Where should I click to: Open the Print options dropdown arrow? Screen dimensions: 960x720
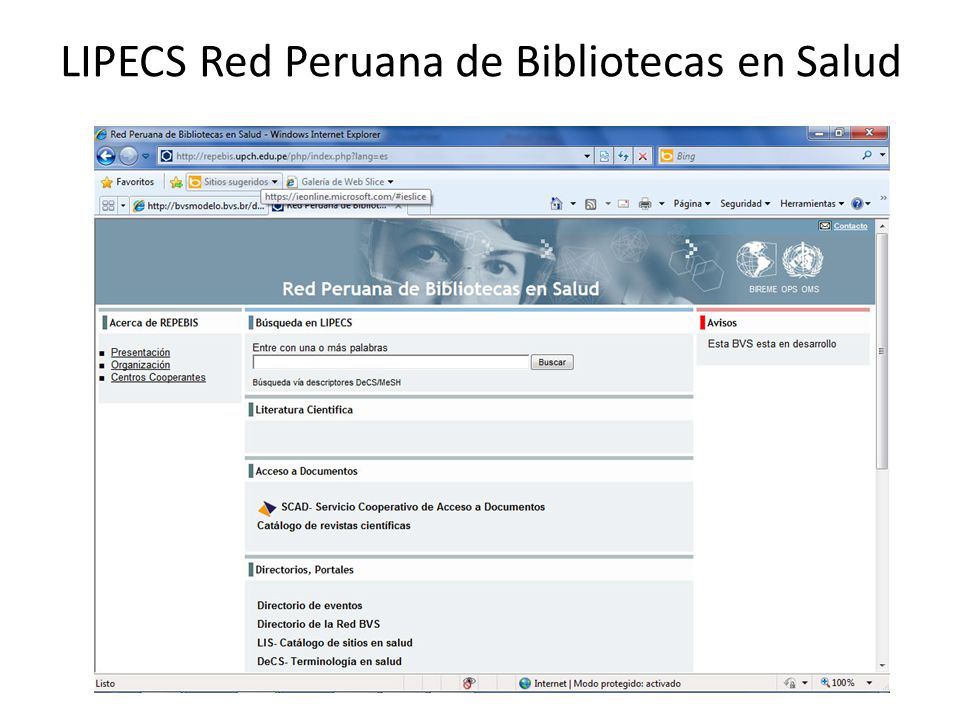click(x=661, y=204)
